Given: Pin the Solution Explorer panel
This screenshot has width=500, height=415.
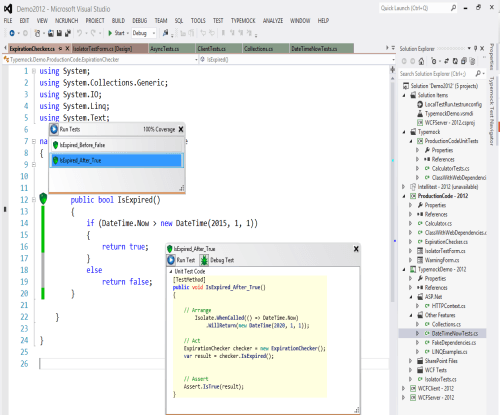Looking at the screenshot, I should 476,48.
